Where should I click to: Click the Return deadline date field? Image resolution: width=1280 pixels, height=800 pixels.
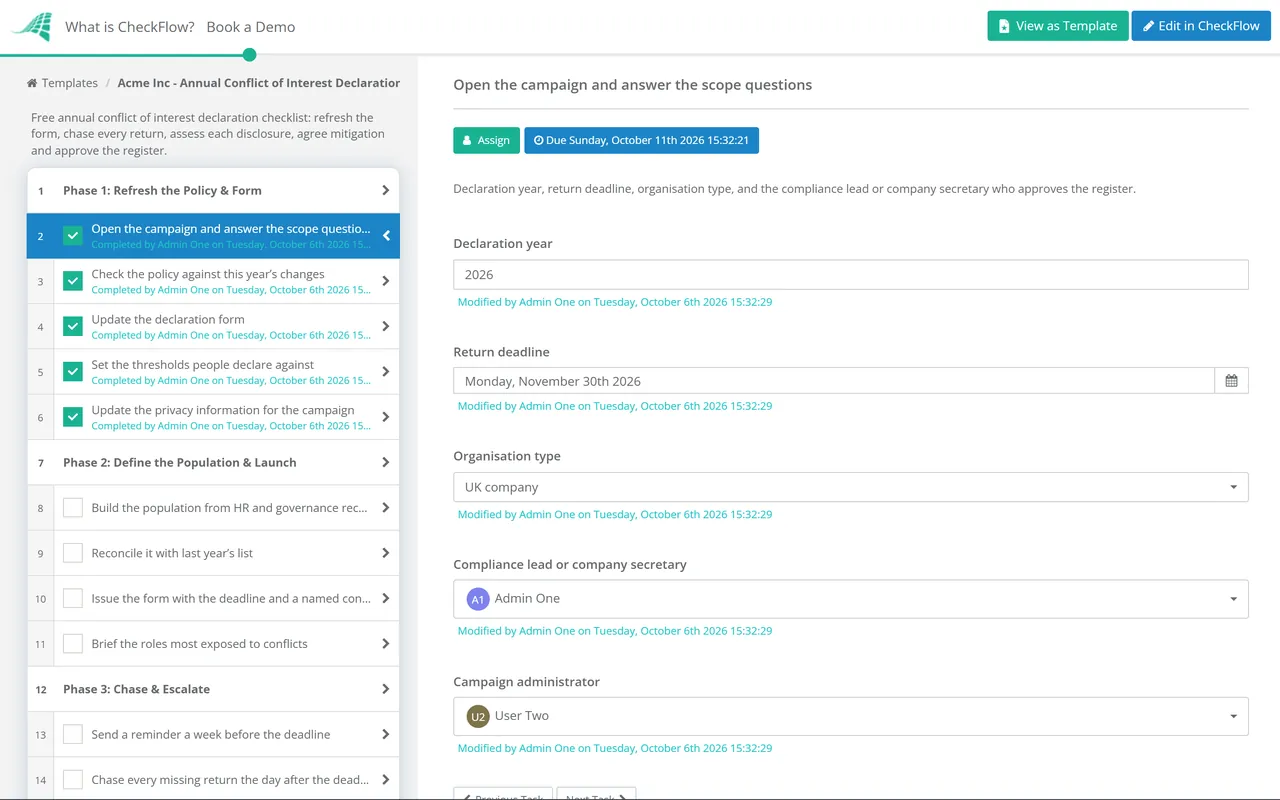[834, 381]
